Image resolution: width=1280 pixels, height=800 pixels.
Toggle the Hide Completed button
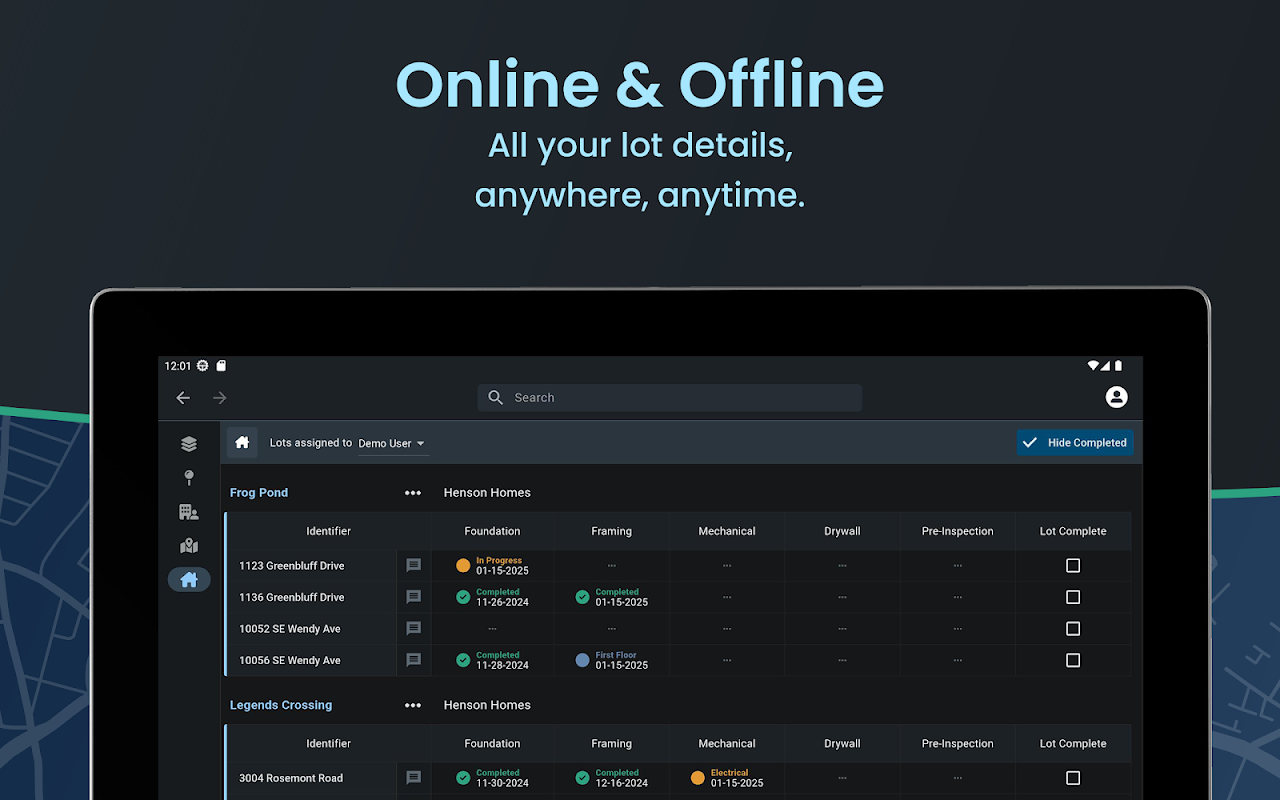click(x=1075, y=443)
